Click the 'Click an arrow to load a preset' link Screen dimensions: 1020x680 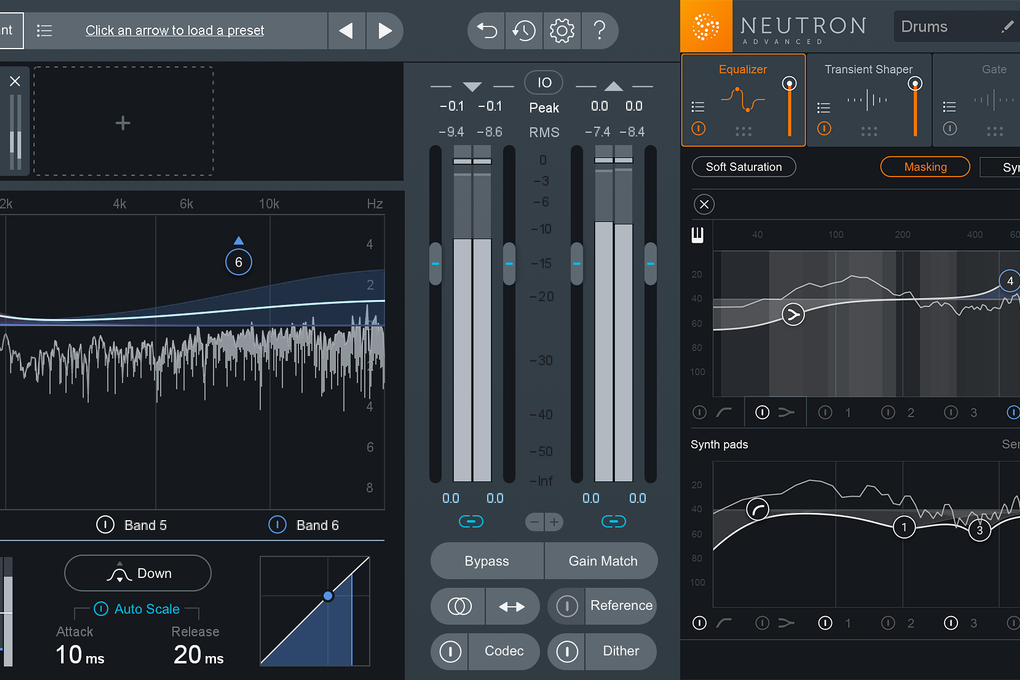point(174,31)
